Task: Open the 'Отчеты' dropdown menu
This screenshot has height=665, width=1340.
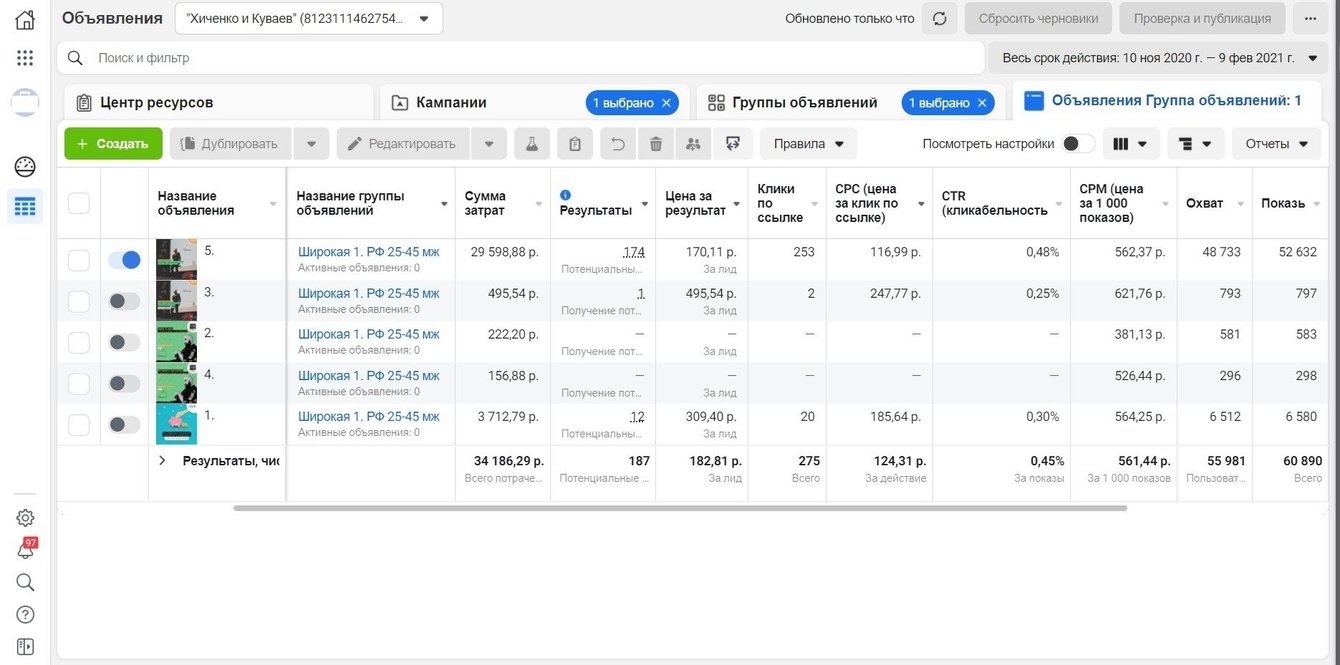Action: [1276, 144]
